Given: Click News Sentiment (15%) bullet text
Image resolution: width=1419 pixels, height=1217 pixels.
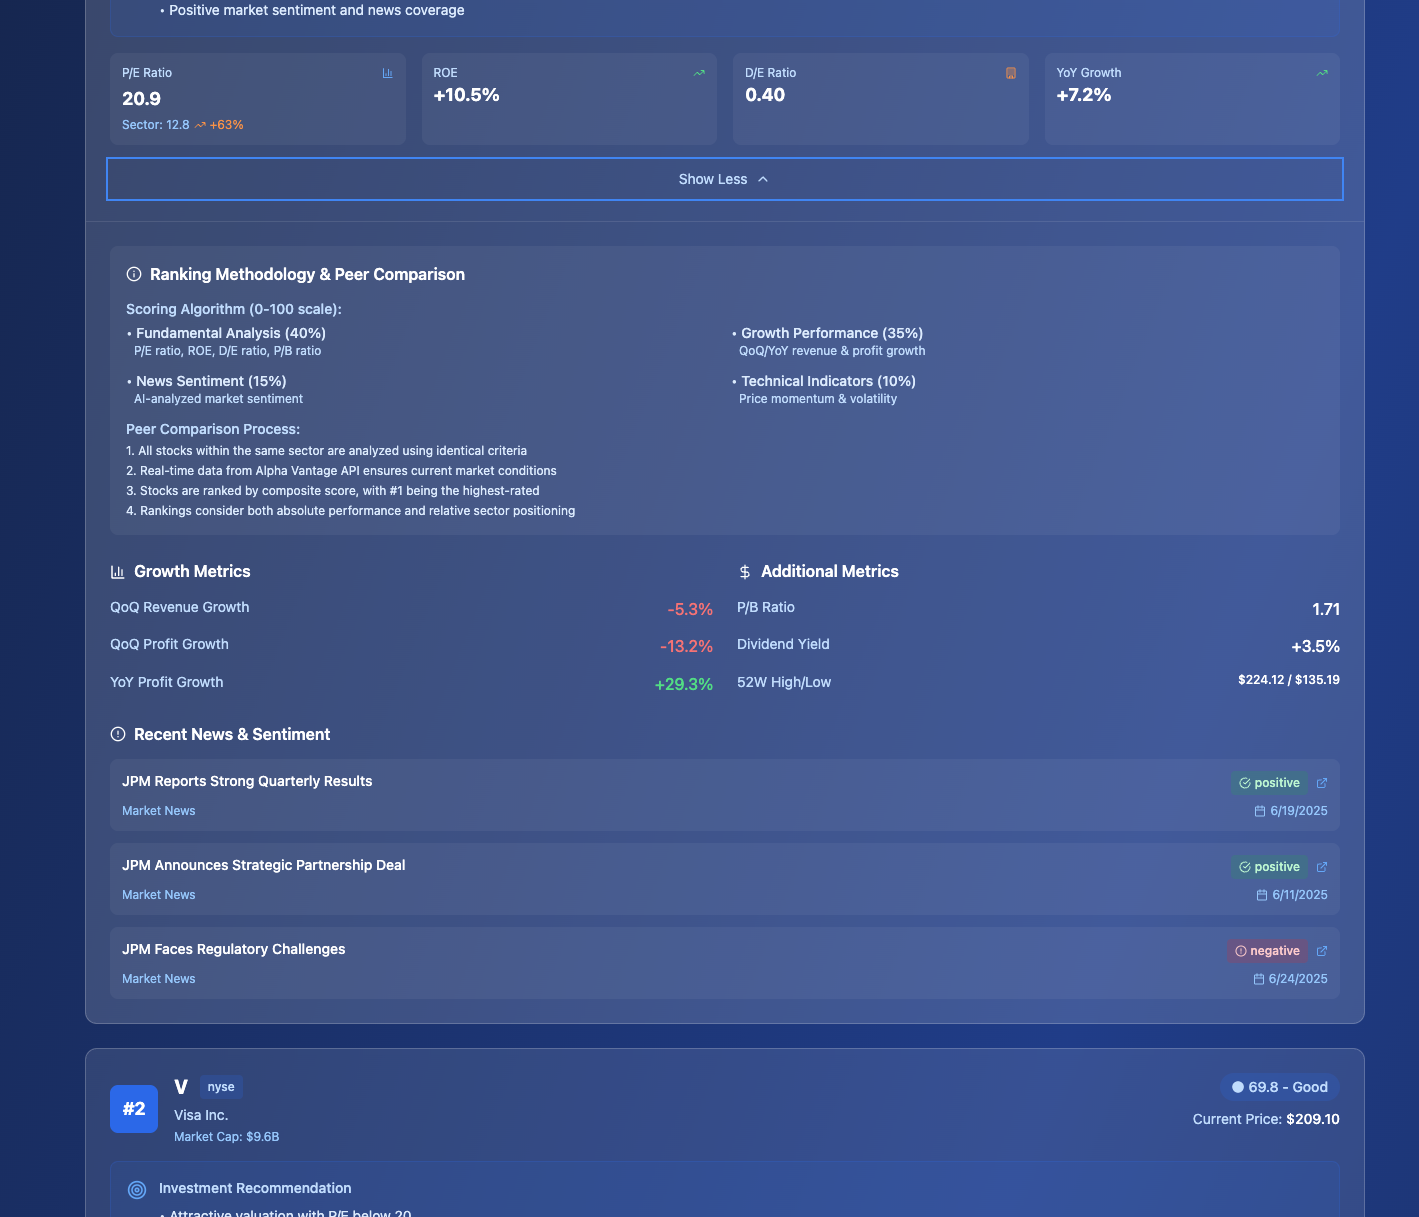Looking at the screenshot, I should pos(211,381).
